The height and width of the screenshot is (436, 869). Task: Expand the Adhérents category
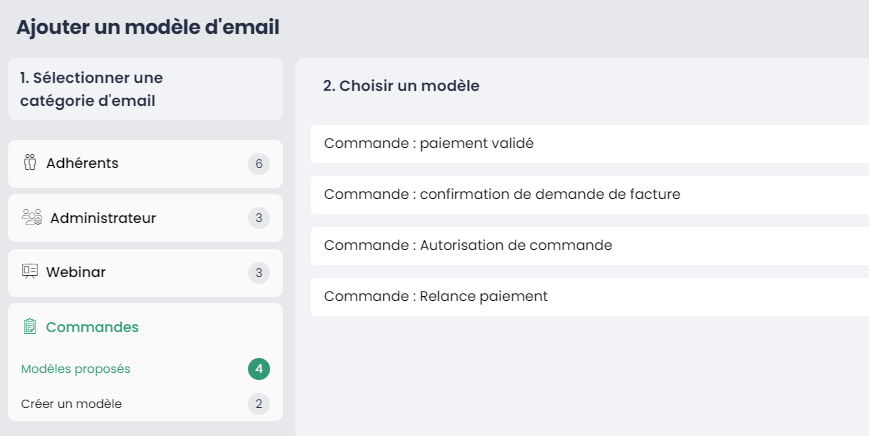coord(145,164)
